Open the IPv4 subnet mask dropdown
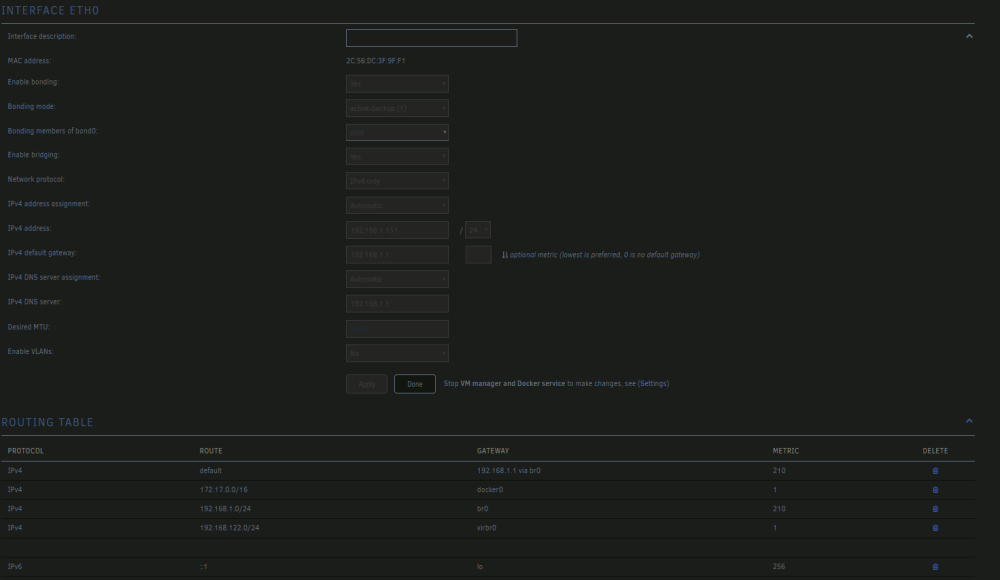 [x=478, y=230]
